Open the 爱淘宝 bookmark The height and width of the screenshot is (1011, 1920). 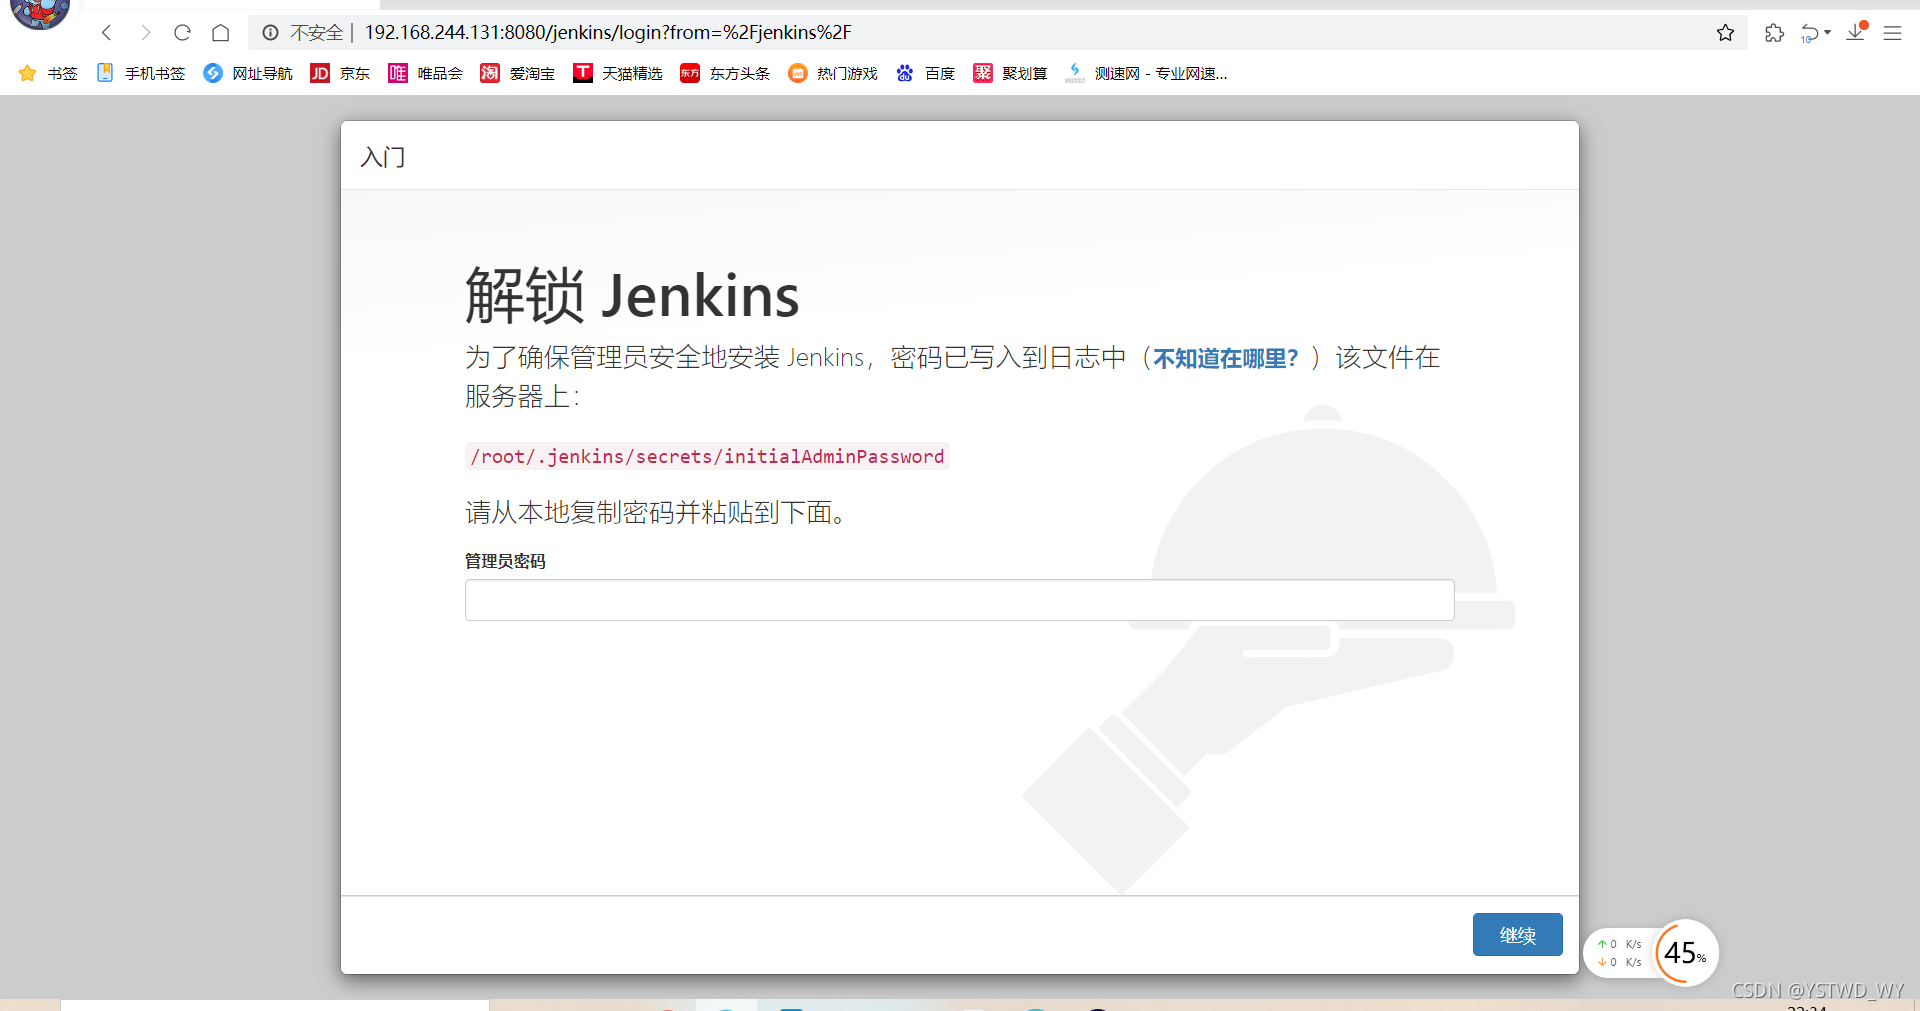coord(518,73)
